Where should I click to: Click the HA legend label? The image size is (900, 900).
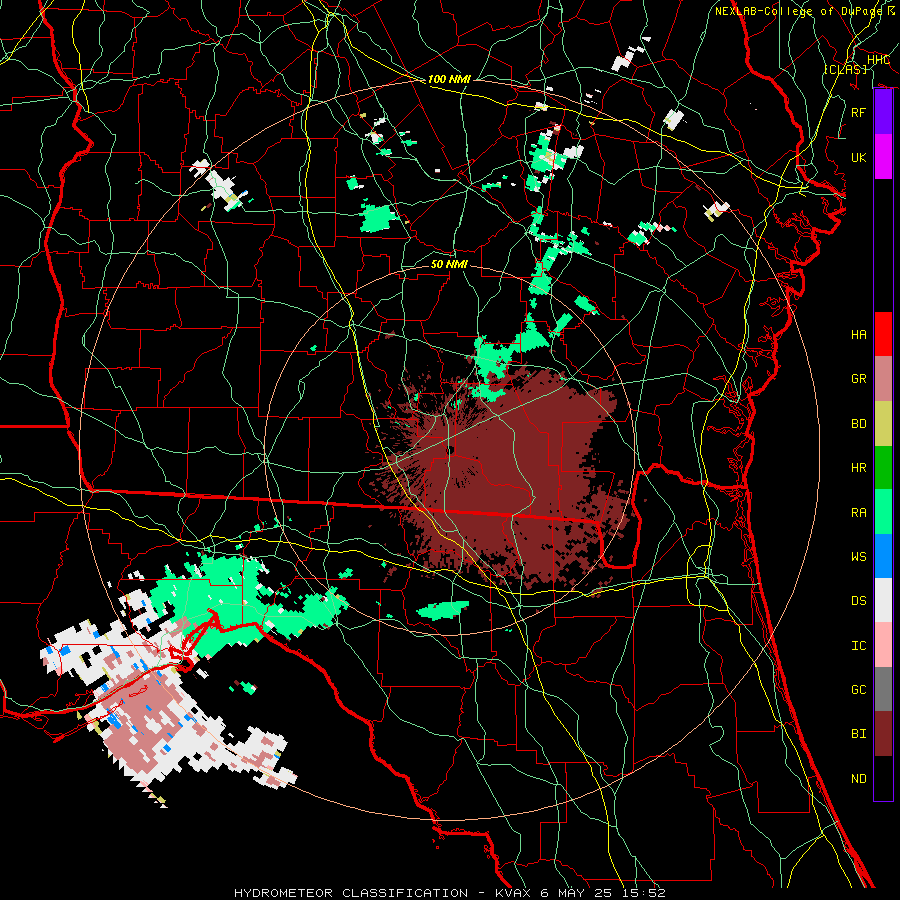pos(859,335)
